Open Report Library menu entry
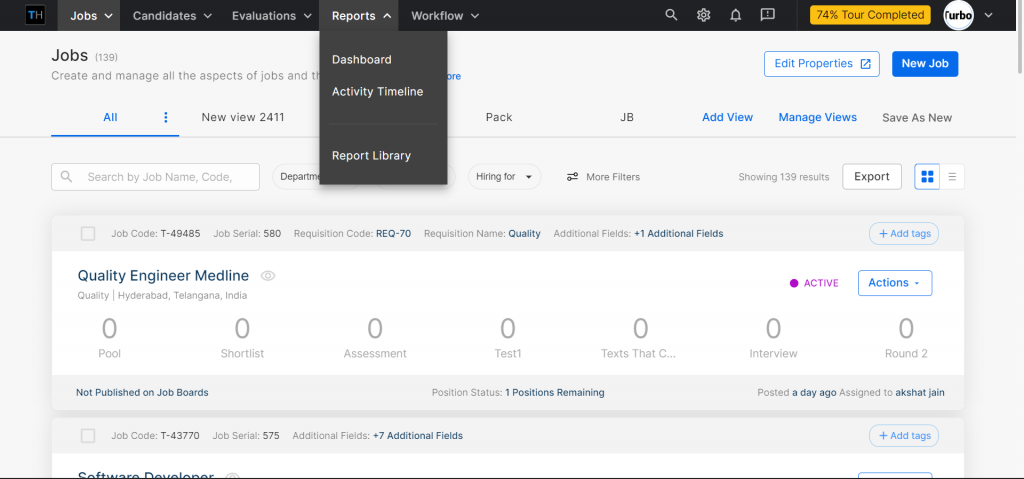1024x479 pixels. 371,156
